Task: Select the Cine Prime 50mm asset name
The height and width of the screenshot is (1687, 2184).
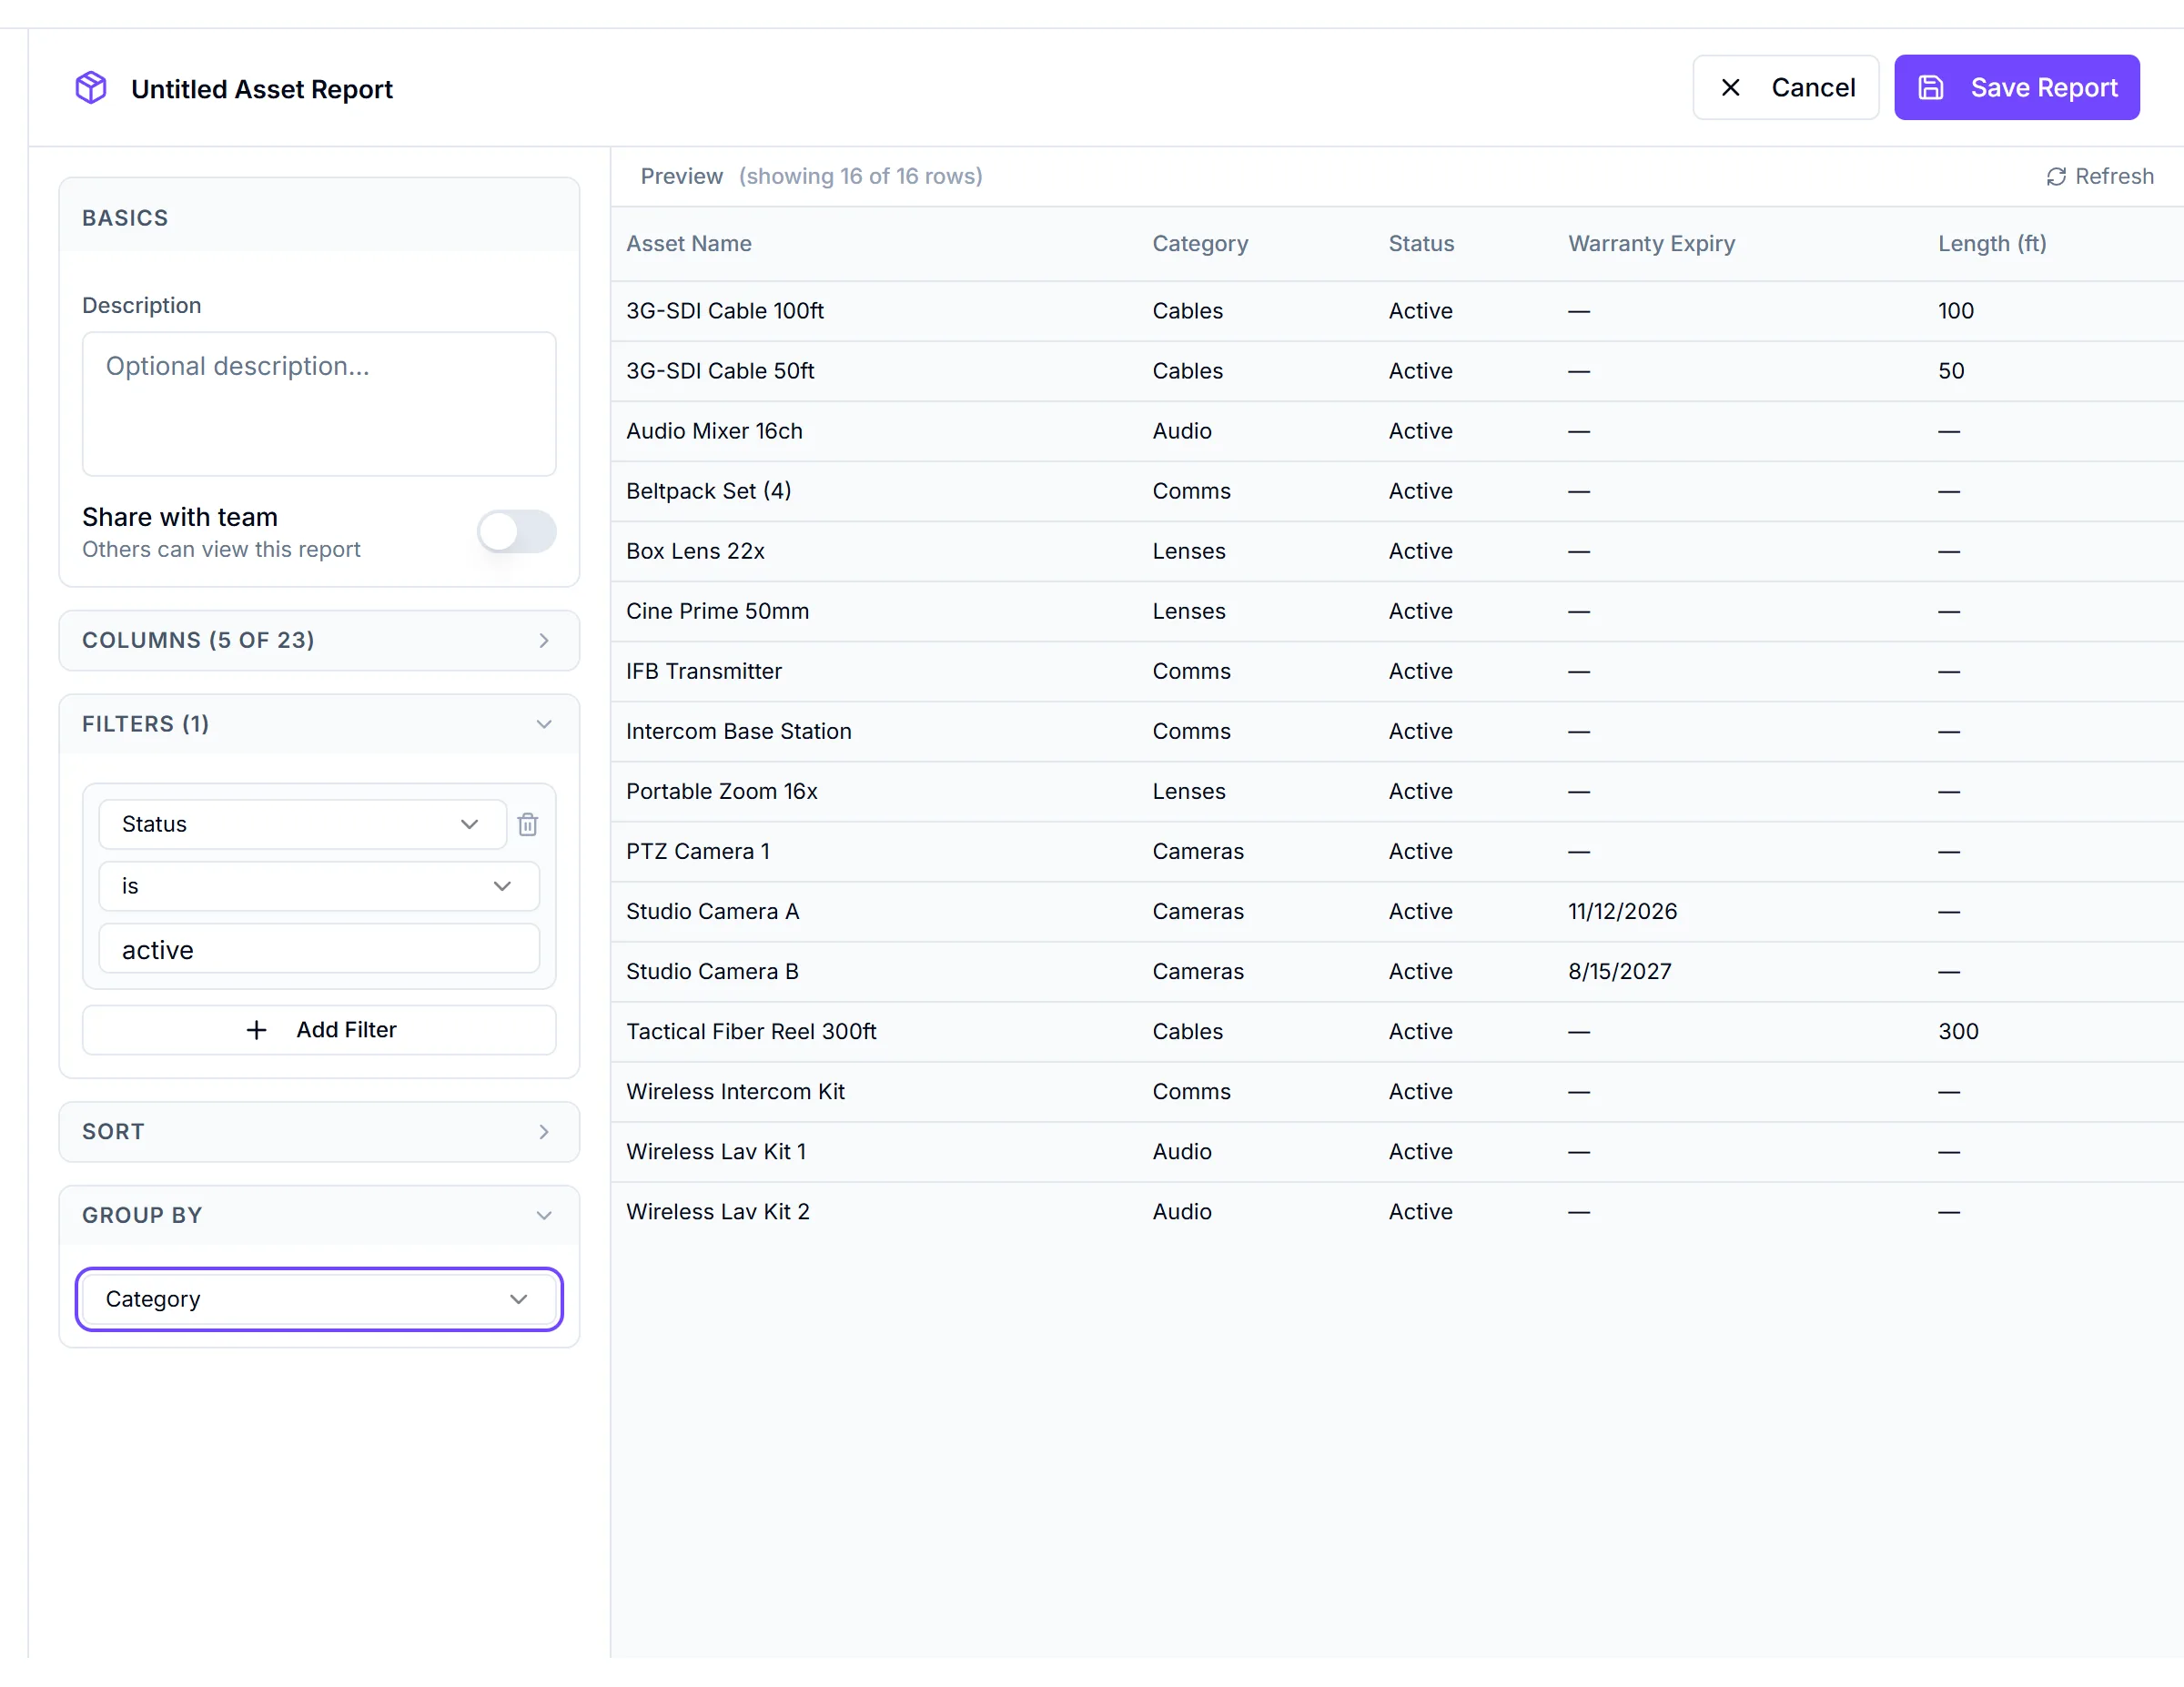Action: pyautogui.click(x=717, y=611)
